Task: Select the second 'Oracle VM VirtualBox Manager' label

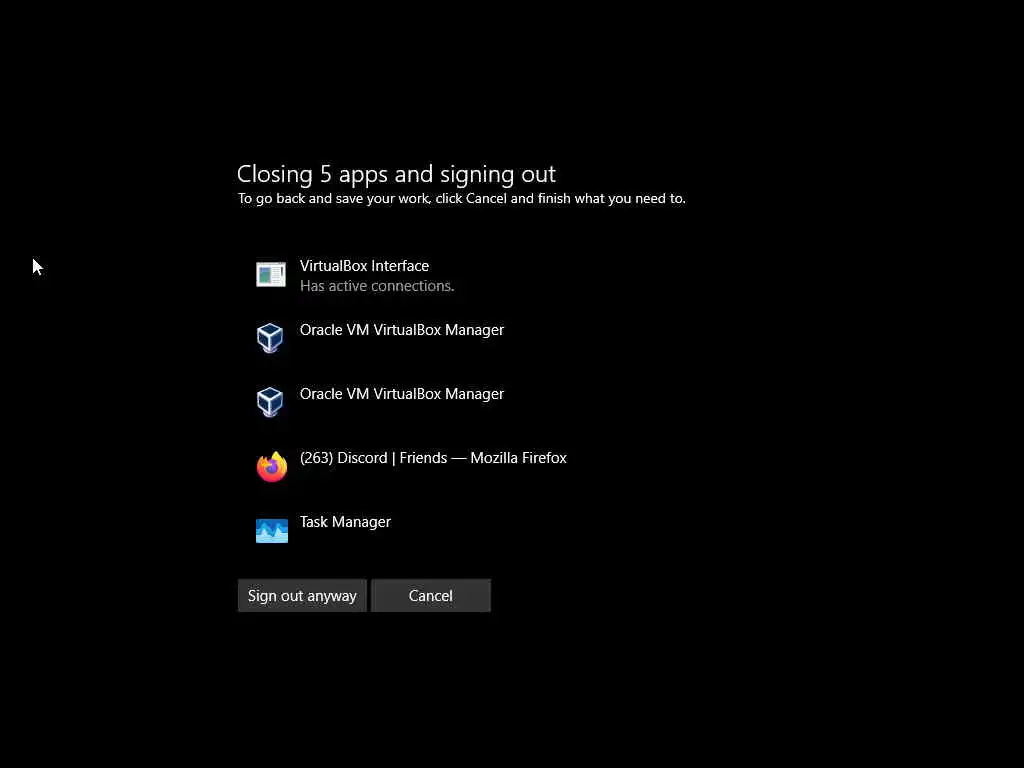Action: (402, 394)
